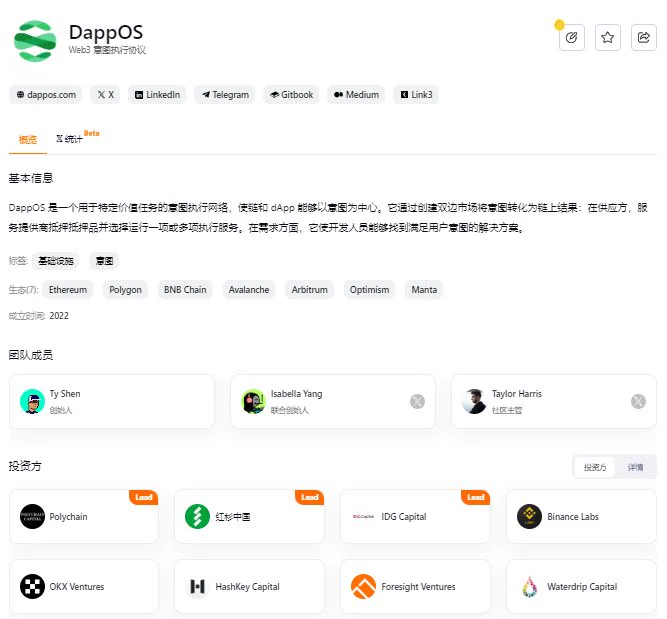The width and height of the screenshot is (667, 619).
Task: Select the Optimism ecosystem chip
Action: coord(369,290)
